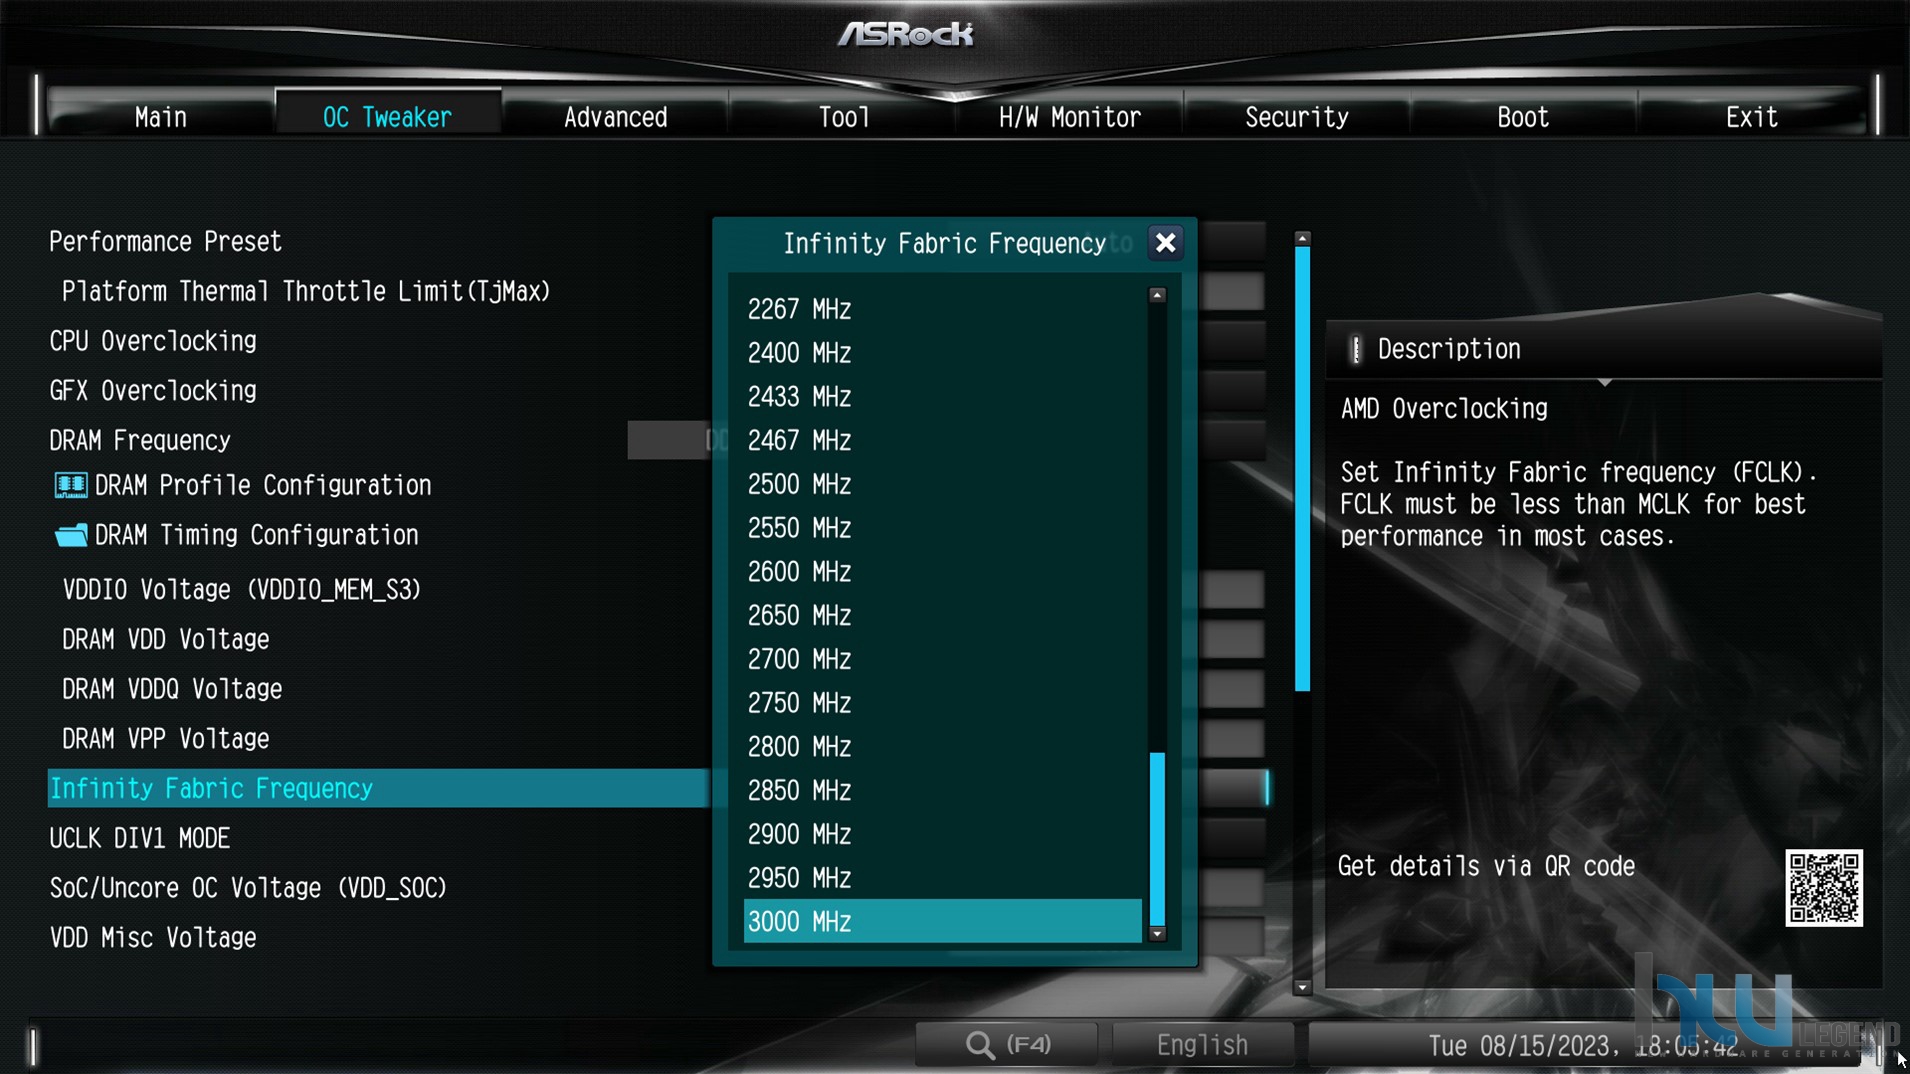Select 2400 MHz frequency option
This screenshot has width=1910, height=1074.
tap(942, 353)
